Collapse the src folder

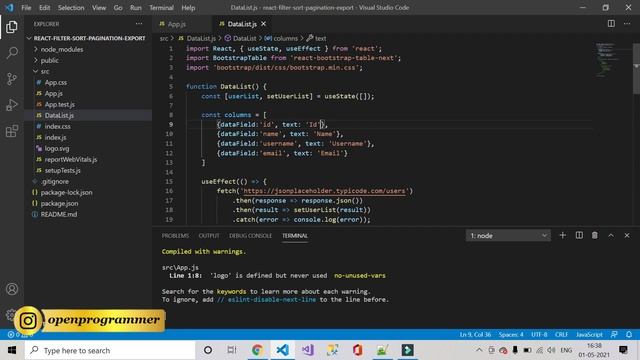click(45, 71)
